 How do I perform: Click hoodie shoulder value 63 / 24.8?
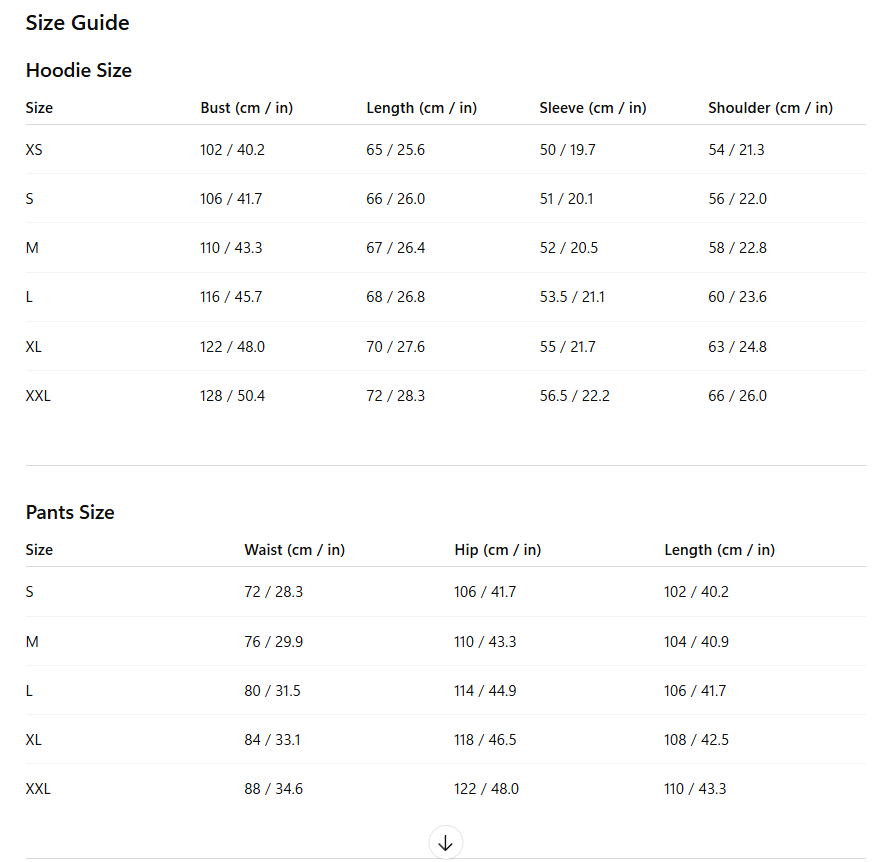pyautogui.click(x=737, y=347)
